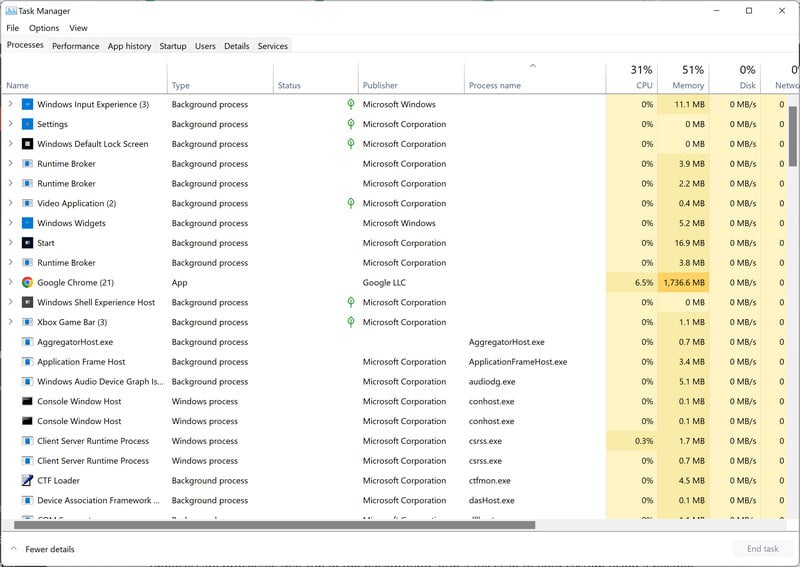Open the Options menu
The width and height of the screenshot is (800, 567).
(44, 28)
